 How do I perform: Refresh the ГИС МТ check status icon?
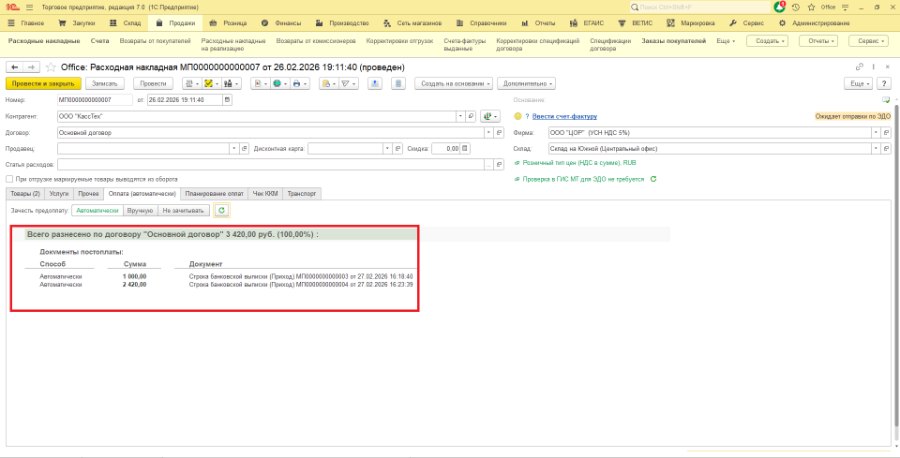653,179
